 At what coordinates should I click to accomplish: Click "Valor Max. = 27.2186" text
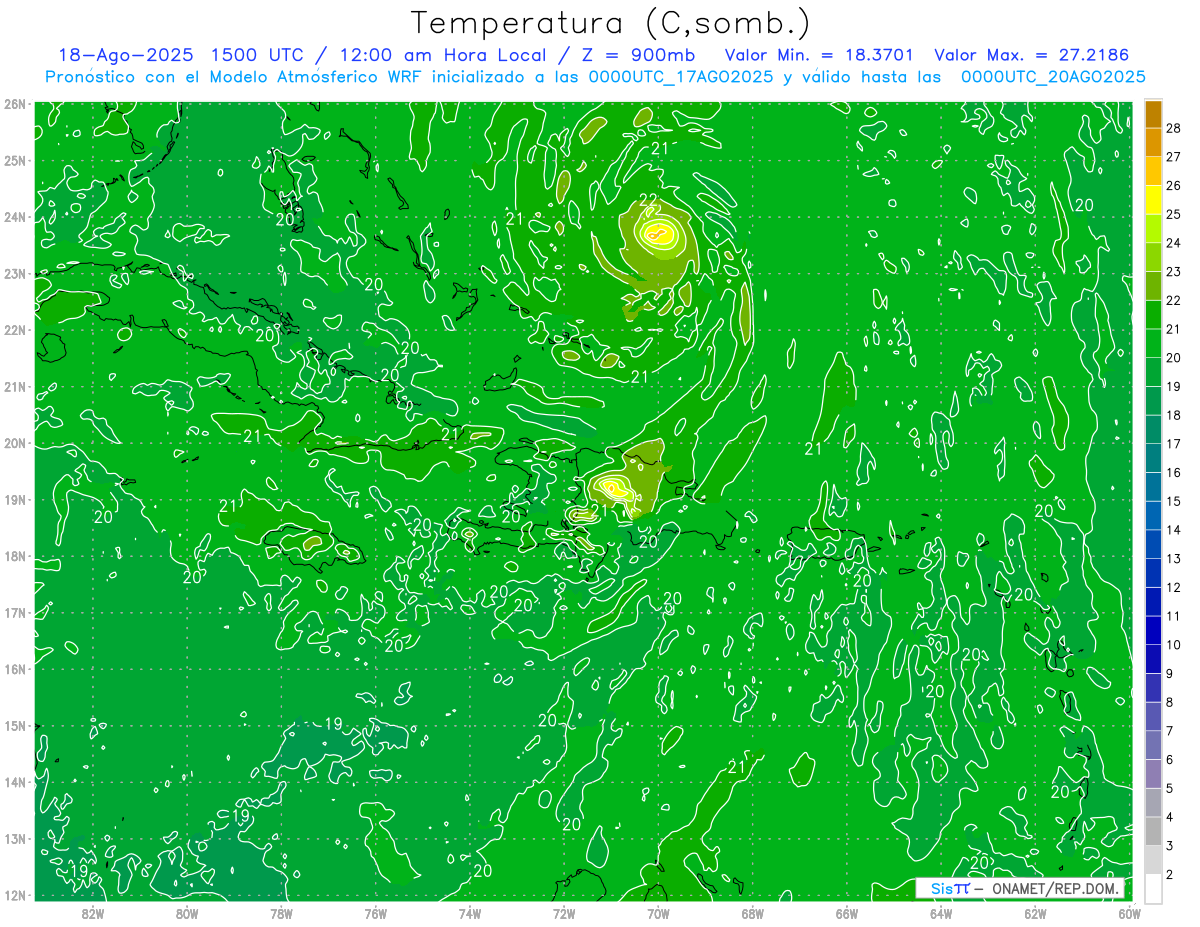[x=1032, y=55]
